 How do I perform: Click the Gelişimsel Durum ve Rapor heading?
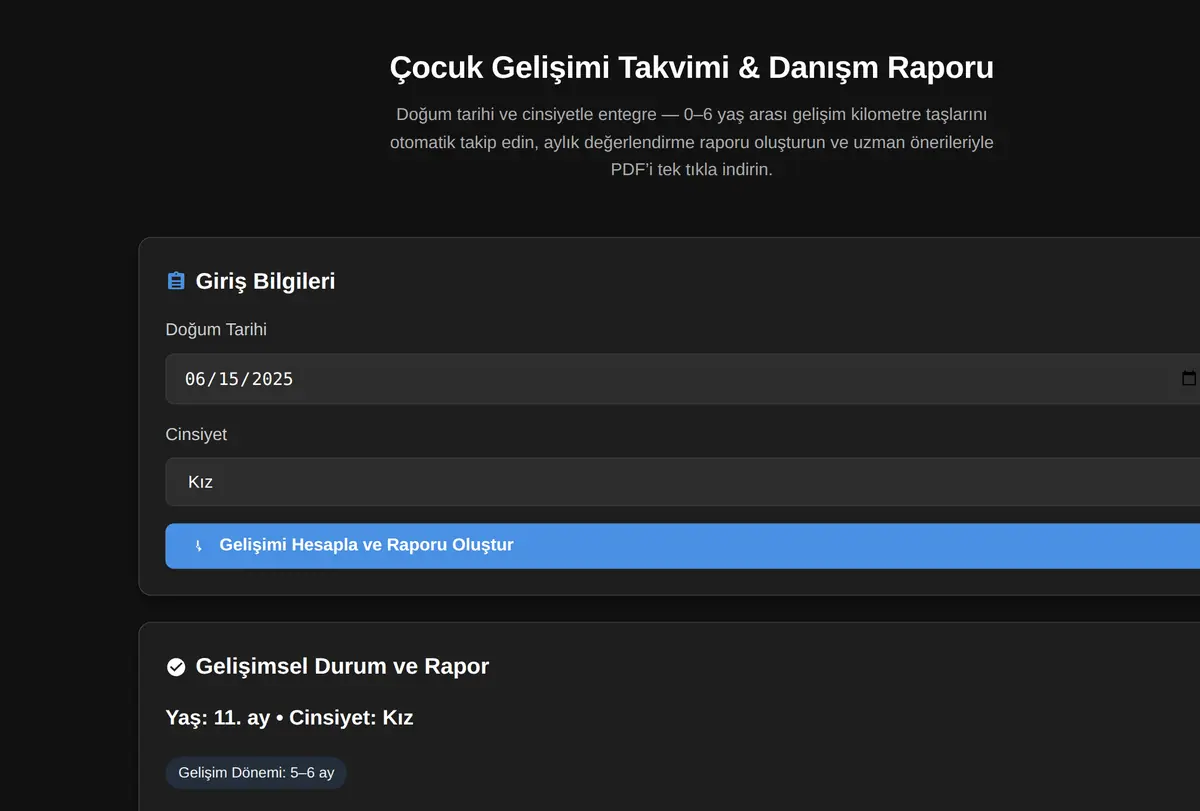tap(342, 666)
